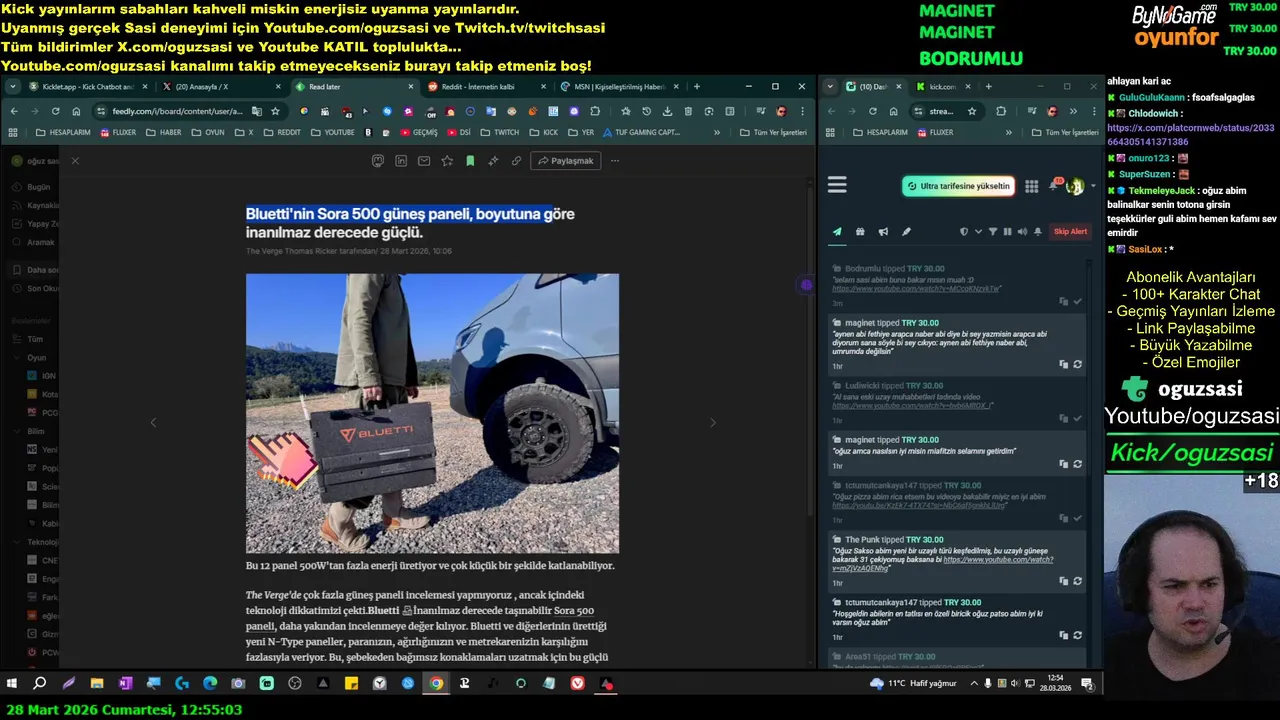Switch to the (10) Dashboard tab in the right window

[x=873, y=87]
